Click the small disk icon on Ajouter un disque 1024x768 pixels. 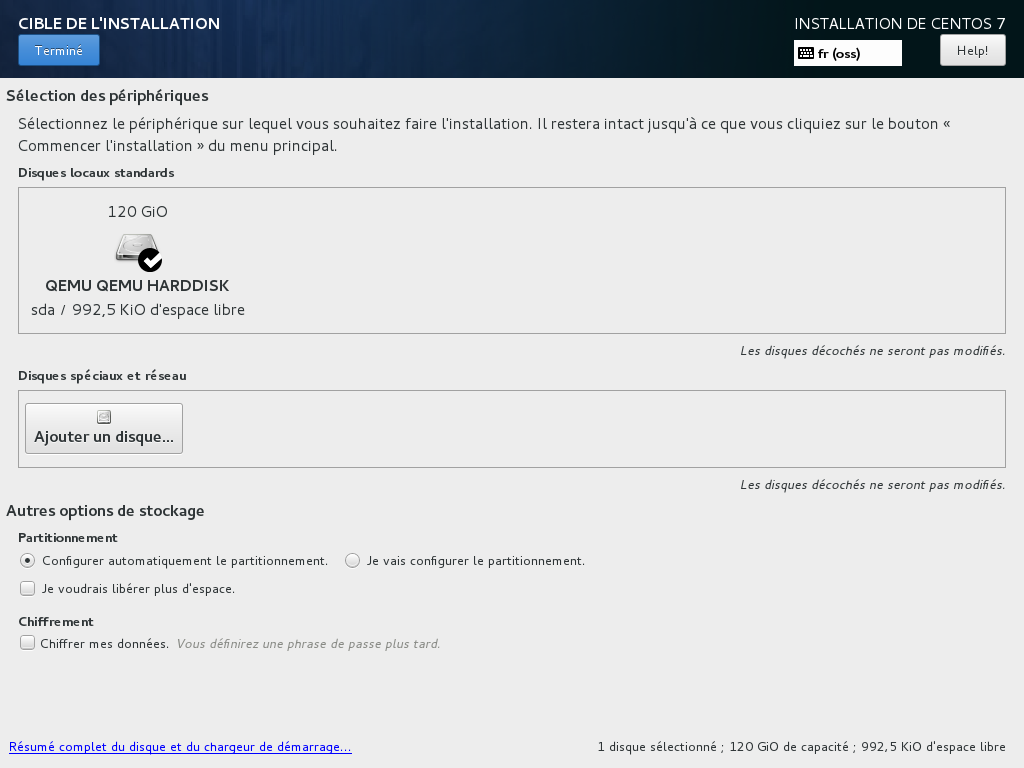click(104, 417)
